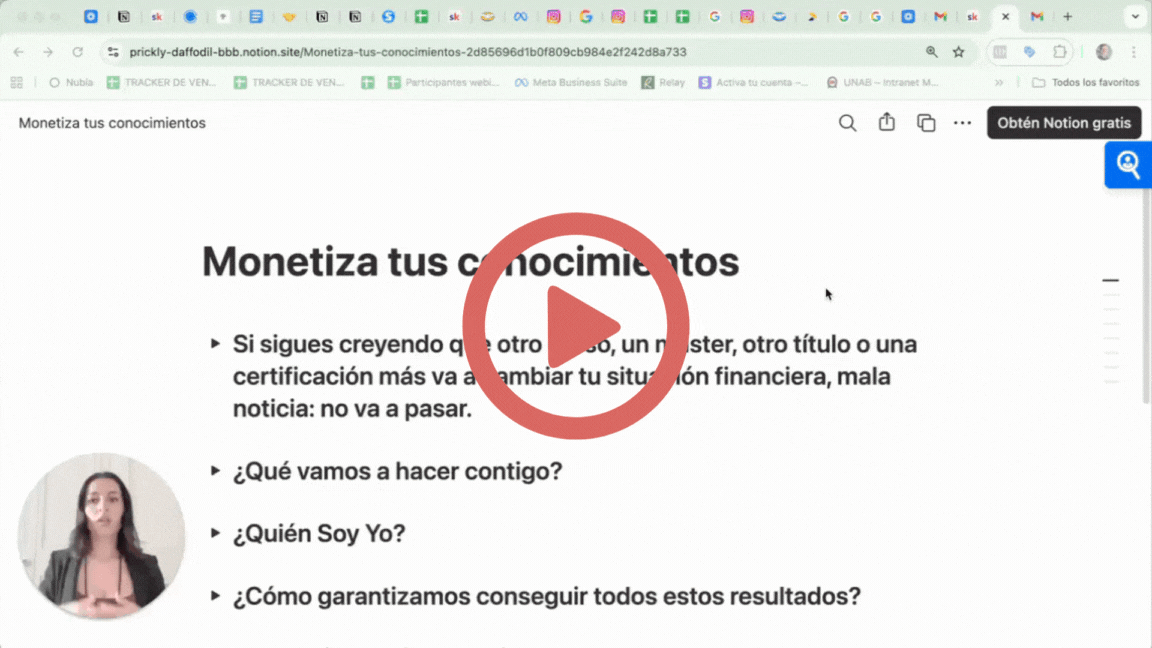Open Activa tu cuenta bookmark
The image size is (1152, 648).
753,82
